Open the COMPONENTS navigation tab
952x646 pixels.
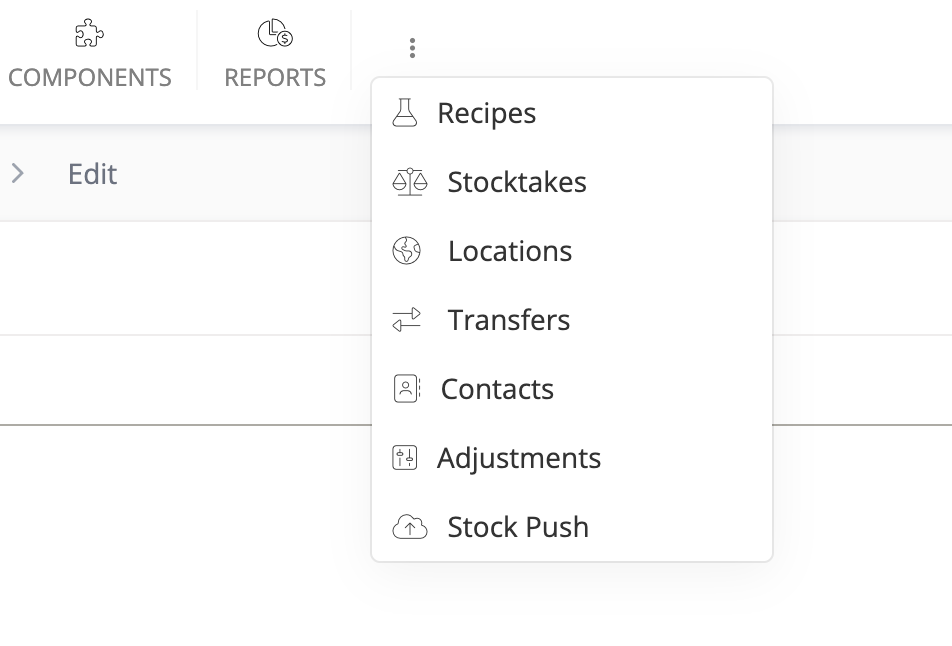(x=89, y=77)
